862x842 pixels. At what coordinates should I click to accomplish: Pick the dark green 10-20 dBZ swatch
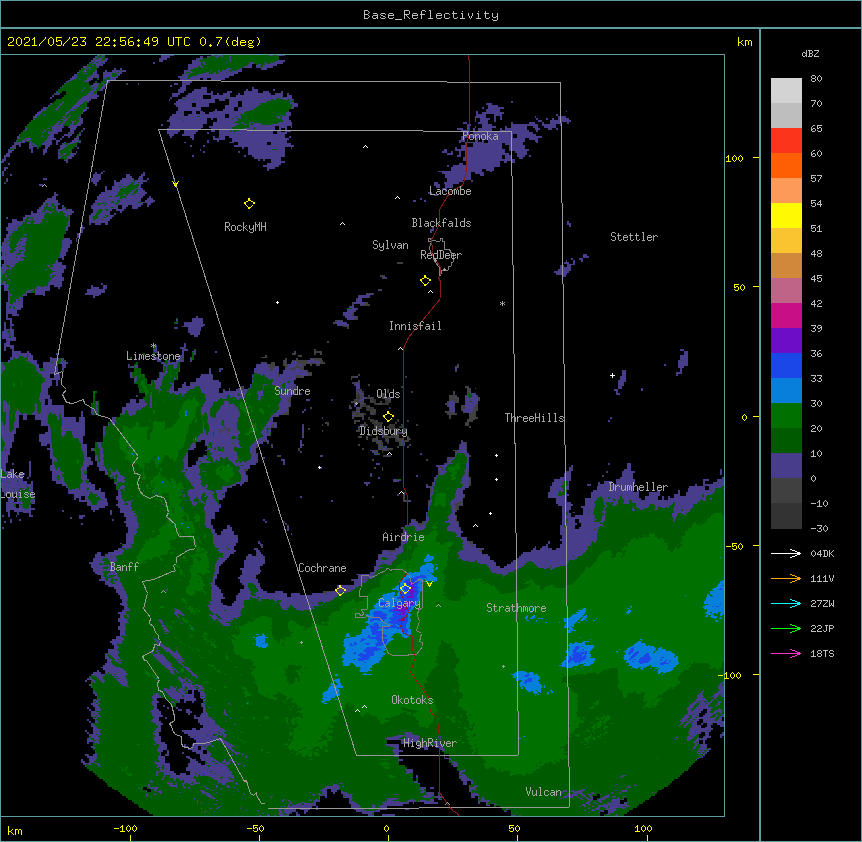coord(786,441)
